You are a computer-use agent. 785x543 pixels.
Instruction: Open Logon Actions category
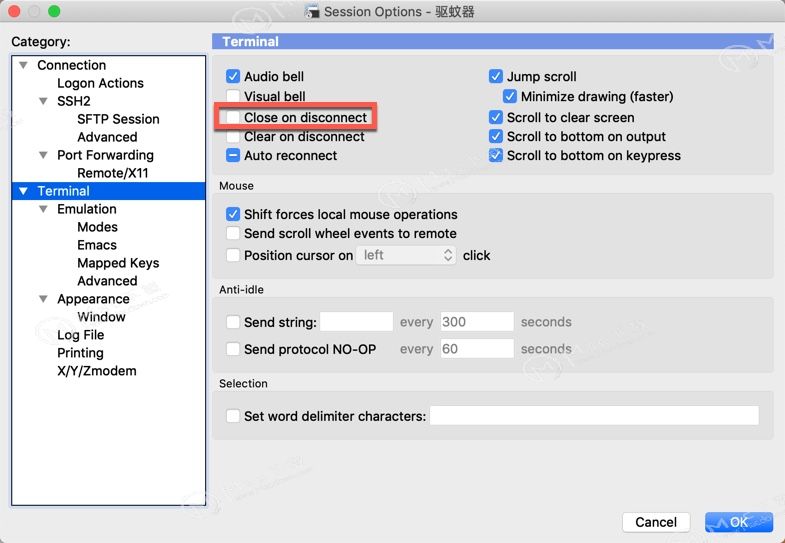point(100,83)
